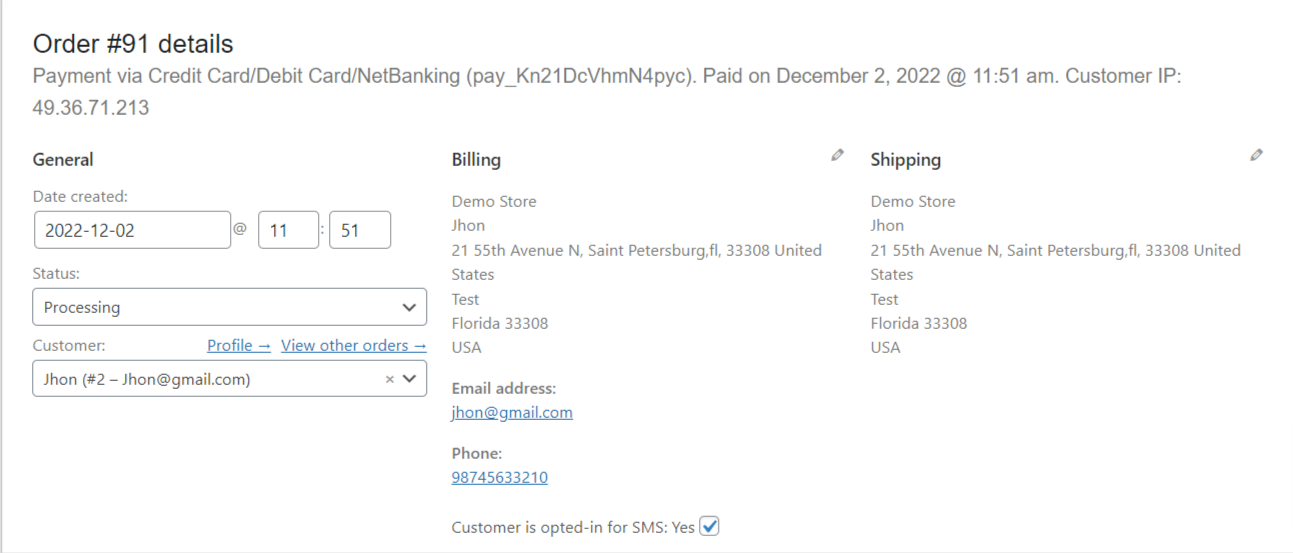
Task: Click the billing street address text
Action: pos(636,250)
